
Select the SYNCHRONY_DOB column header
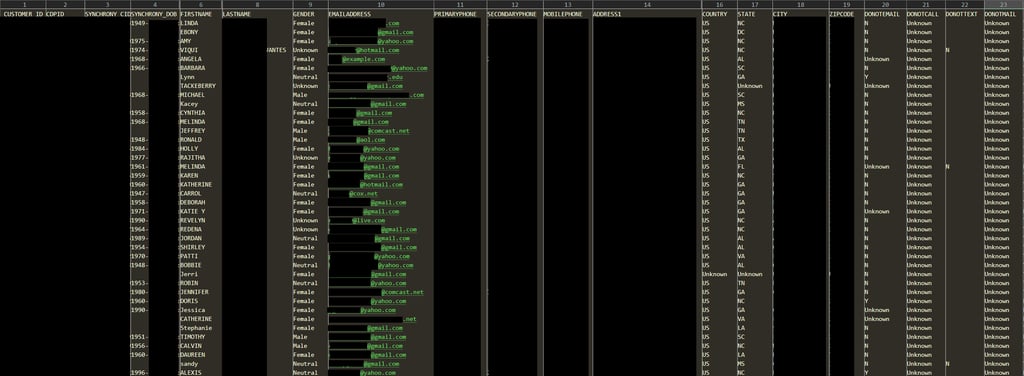154,14
